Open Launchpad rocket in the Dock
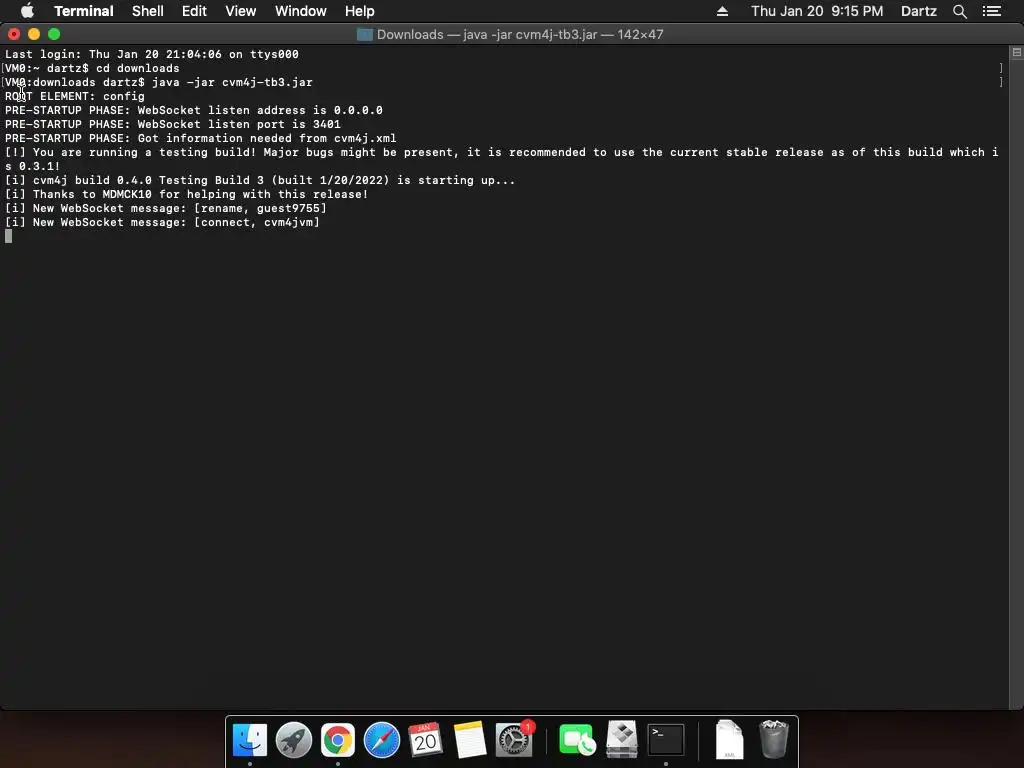1024x768 pixels. (293, 740)
